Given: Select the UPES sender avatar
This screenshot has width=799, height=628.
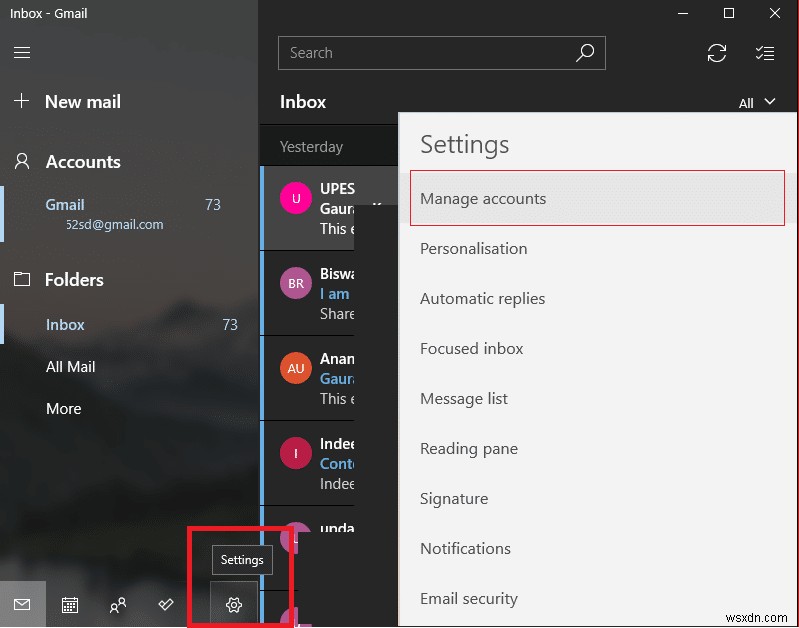Looking at the screenshot, I should (x=296, y=198).
